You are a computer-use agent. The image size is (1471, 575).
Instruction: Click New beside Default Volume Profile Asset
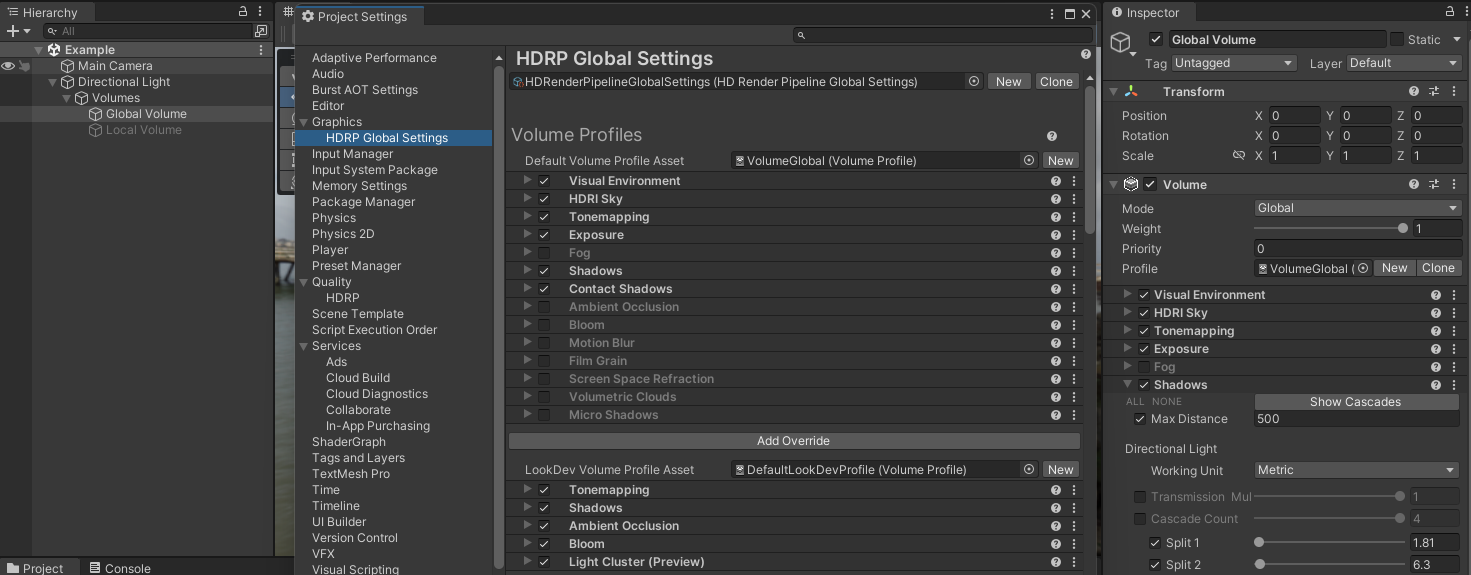1061,160
